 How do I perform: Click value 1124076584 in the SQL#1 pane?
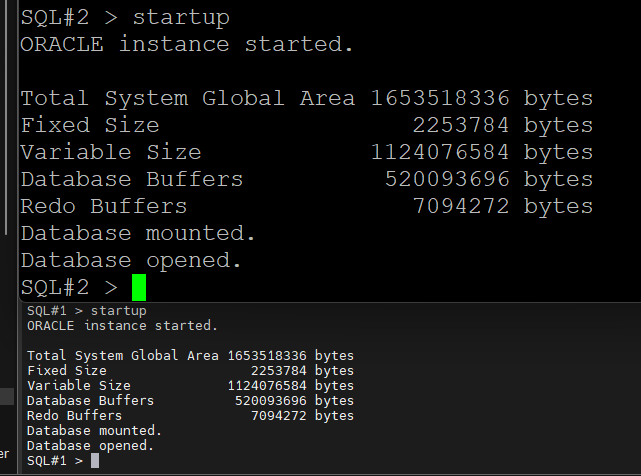tap(267, 386)
